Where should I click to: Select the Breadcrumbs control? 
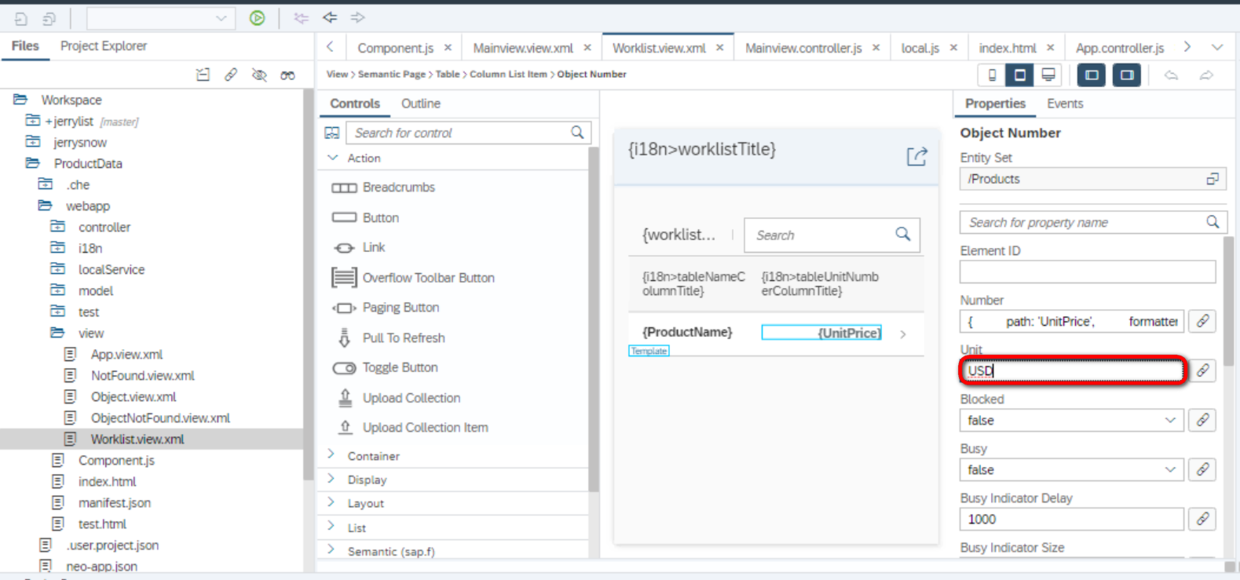(x=399, y=187)
